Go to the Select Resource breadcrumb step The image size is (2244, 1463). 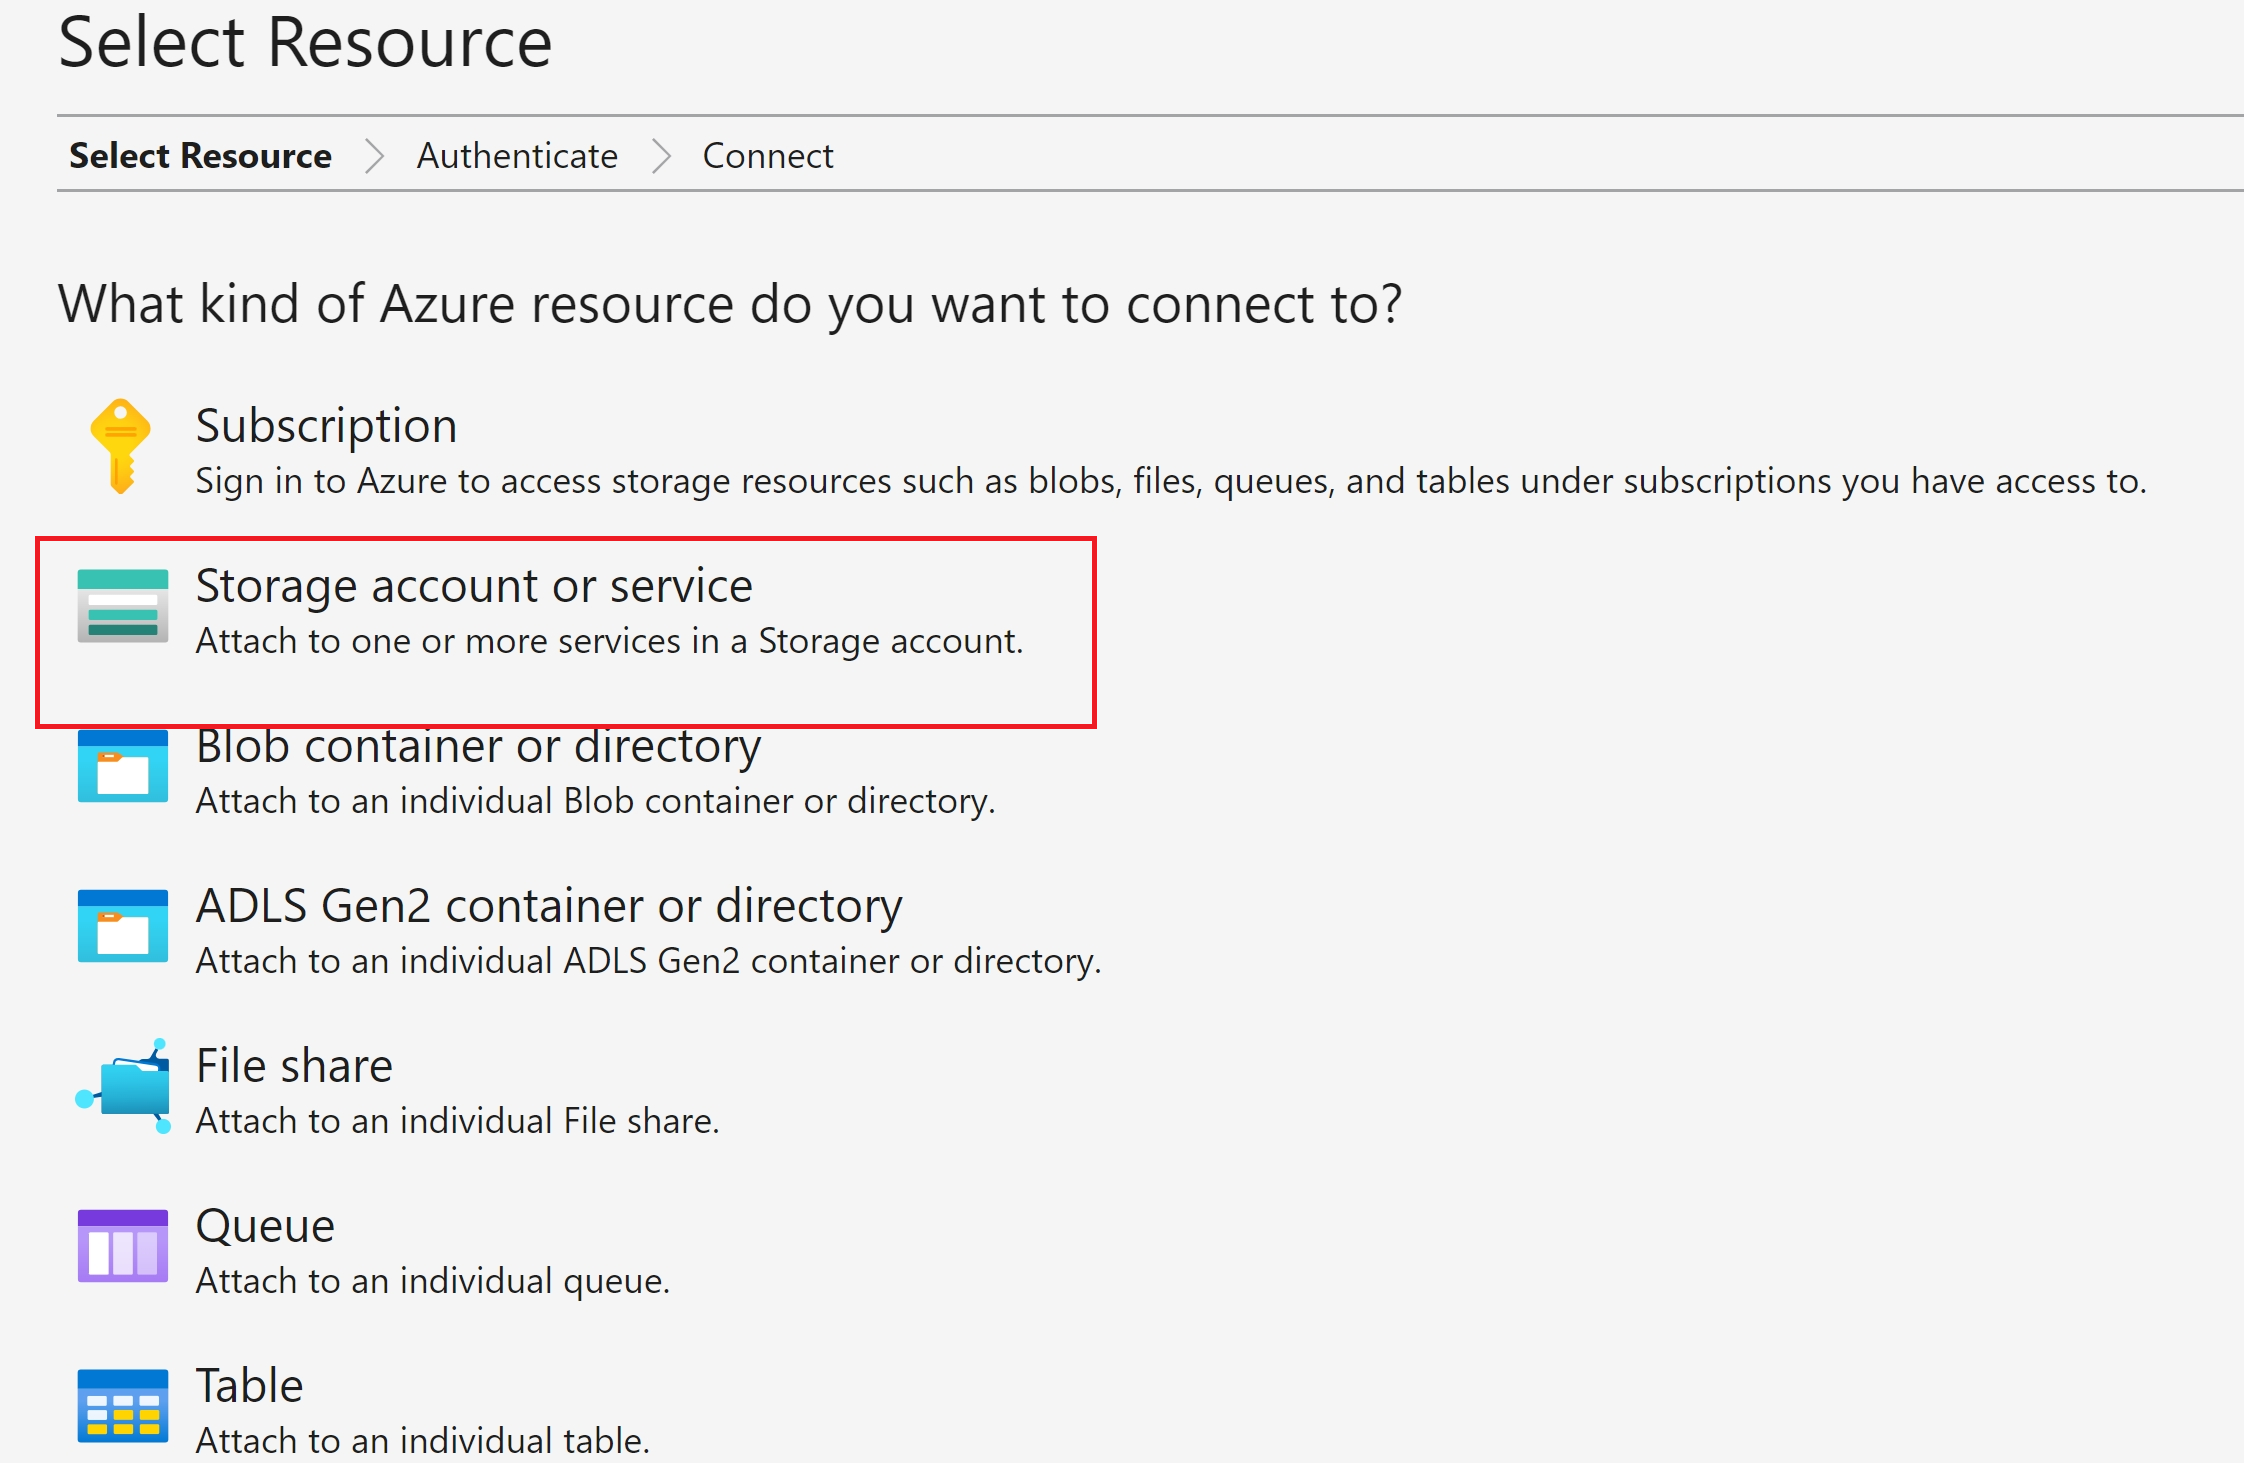pyautogui.click(x=200, y=156)
